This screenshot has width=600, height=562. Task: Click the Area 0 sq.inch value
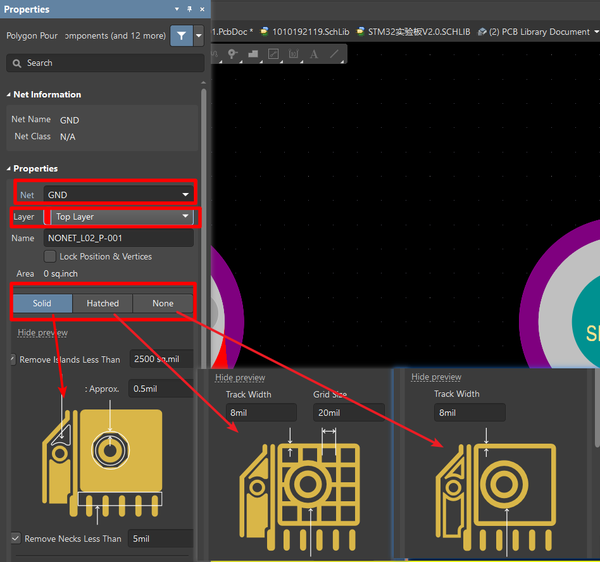[x=60, y=274]
